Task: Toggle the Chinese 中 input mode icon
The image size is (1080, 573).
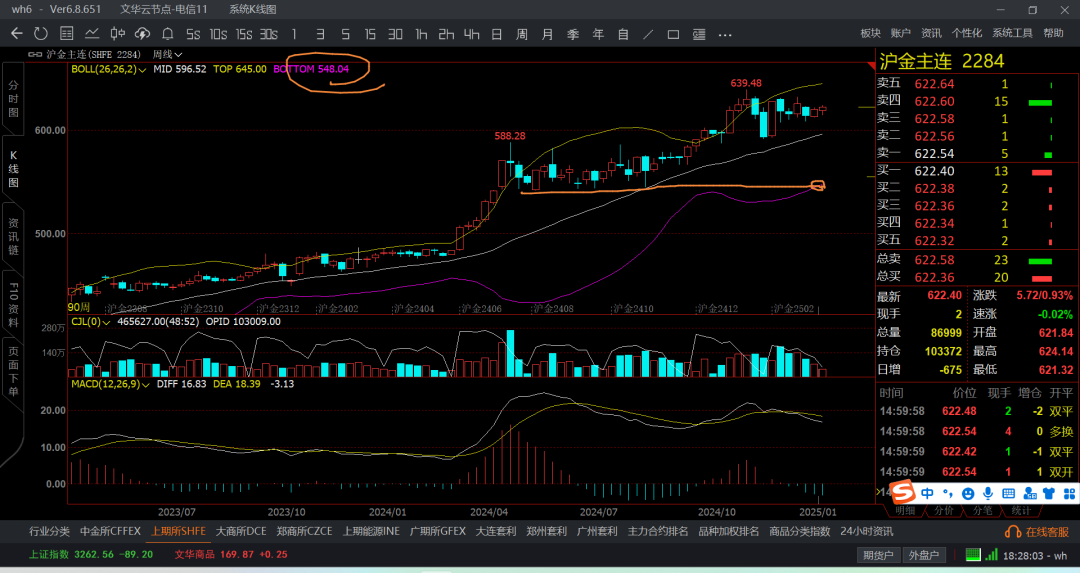Action: click(928, 493)
